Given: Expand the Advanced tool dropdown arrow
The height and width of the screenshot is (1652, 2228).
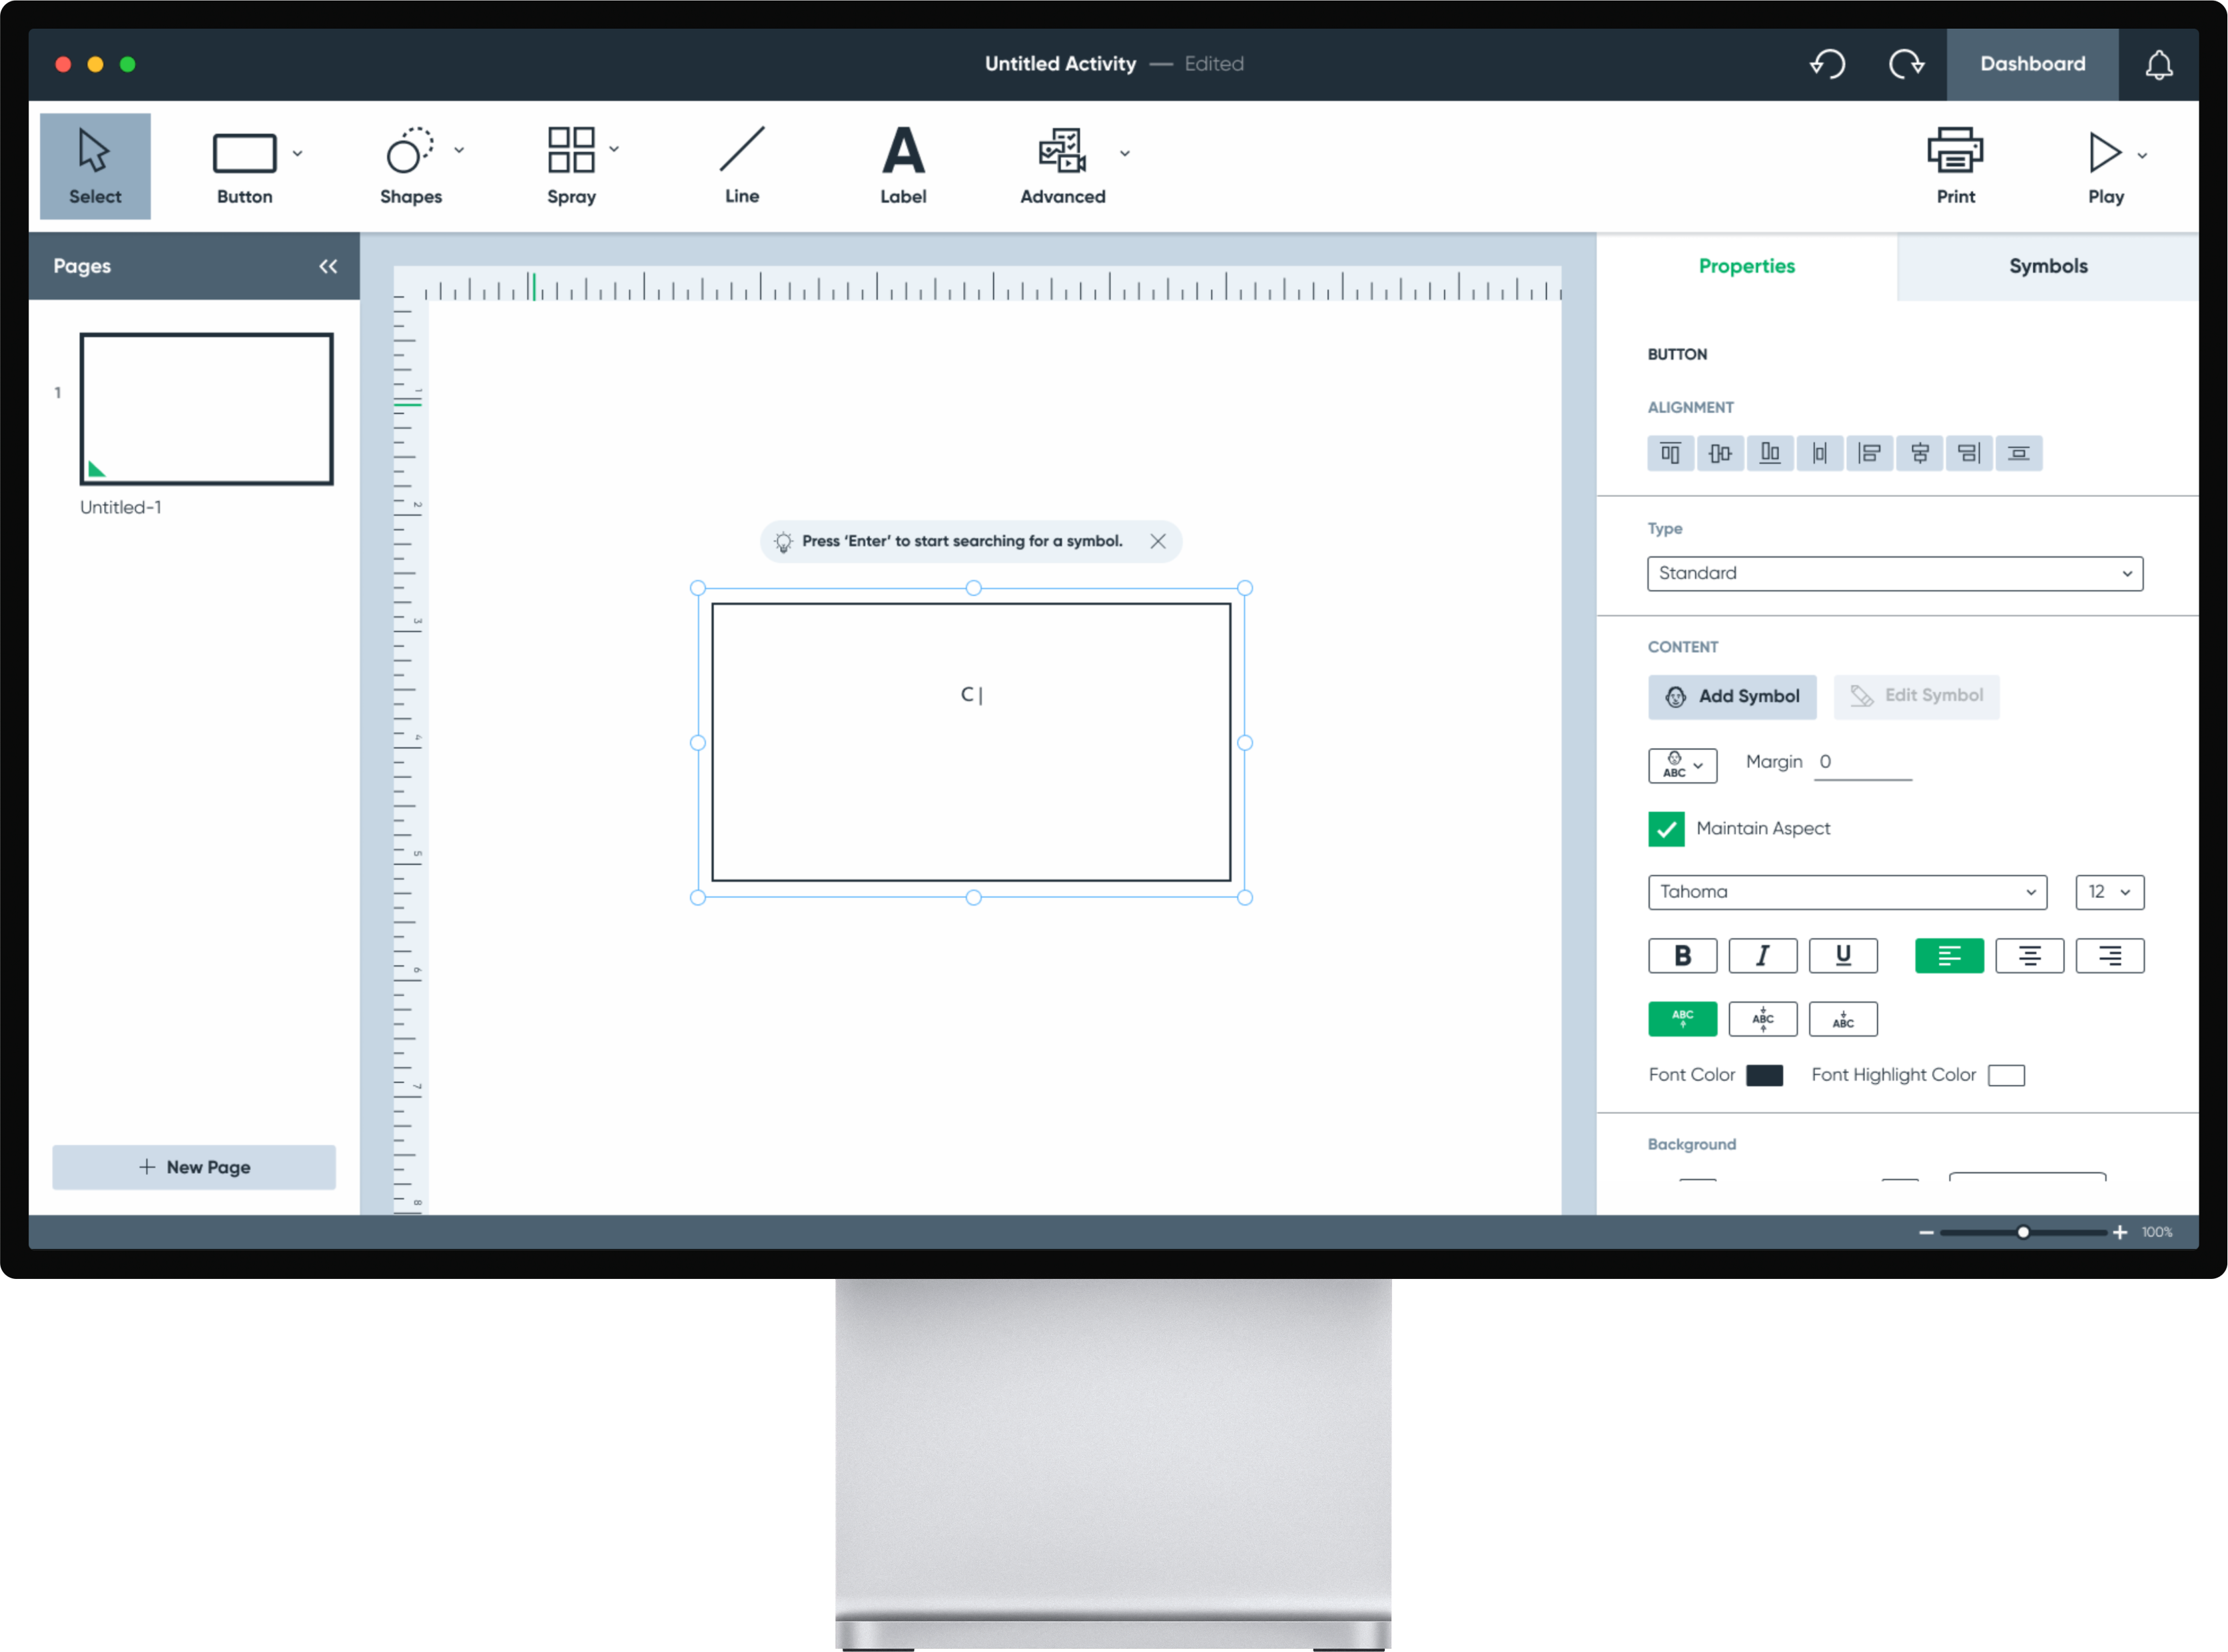Looking at the screenshot, I should [1125, 154].
